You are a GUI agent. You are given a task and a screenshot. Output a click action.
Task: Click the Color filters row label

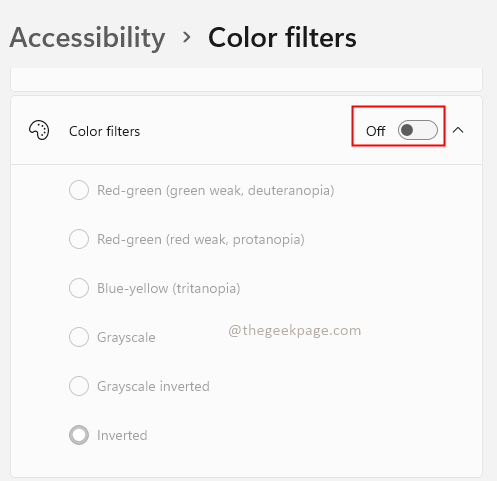[x=105, y=131]
